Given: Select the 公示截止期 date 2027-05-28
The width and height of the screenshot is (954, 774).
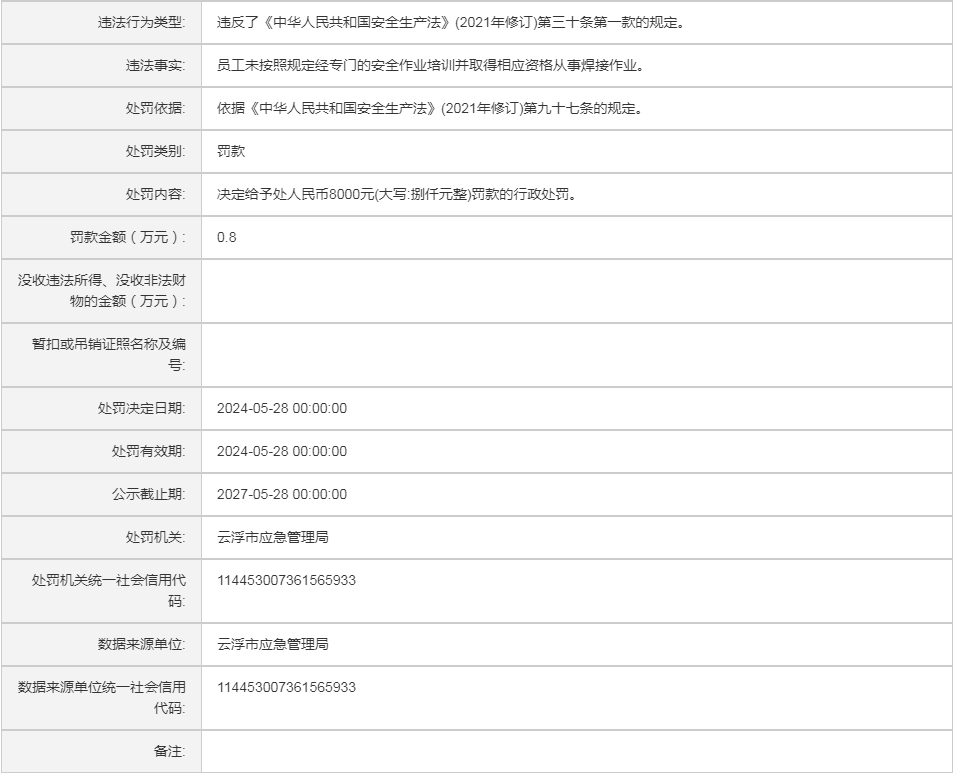Looking at the screenshot, I should tap(282, 494).
